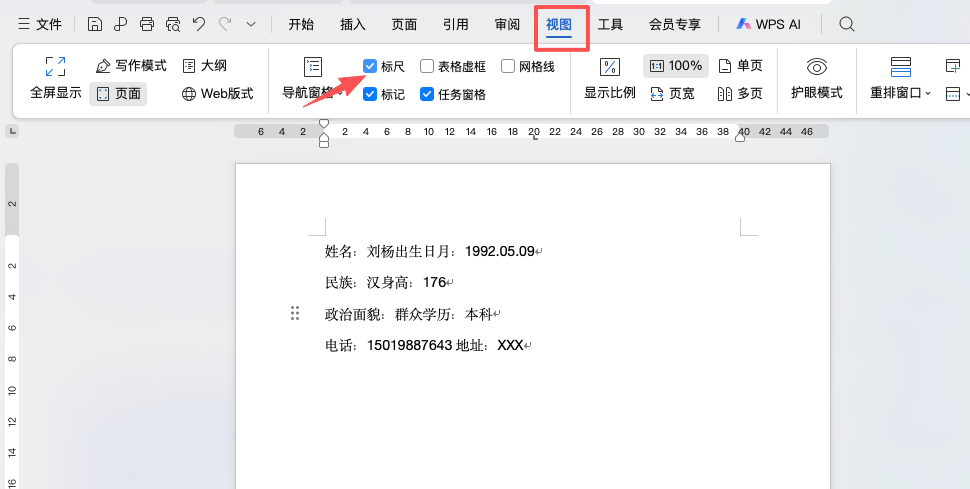Click the first-line indent marker on ruler

[x=324, y=124]
